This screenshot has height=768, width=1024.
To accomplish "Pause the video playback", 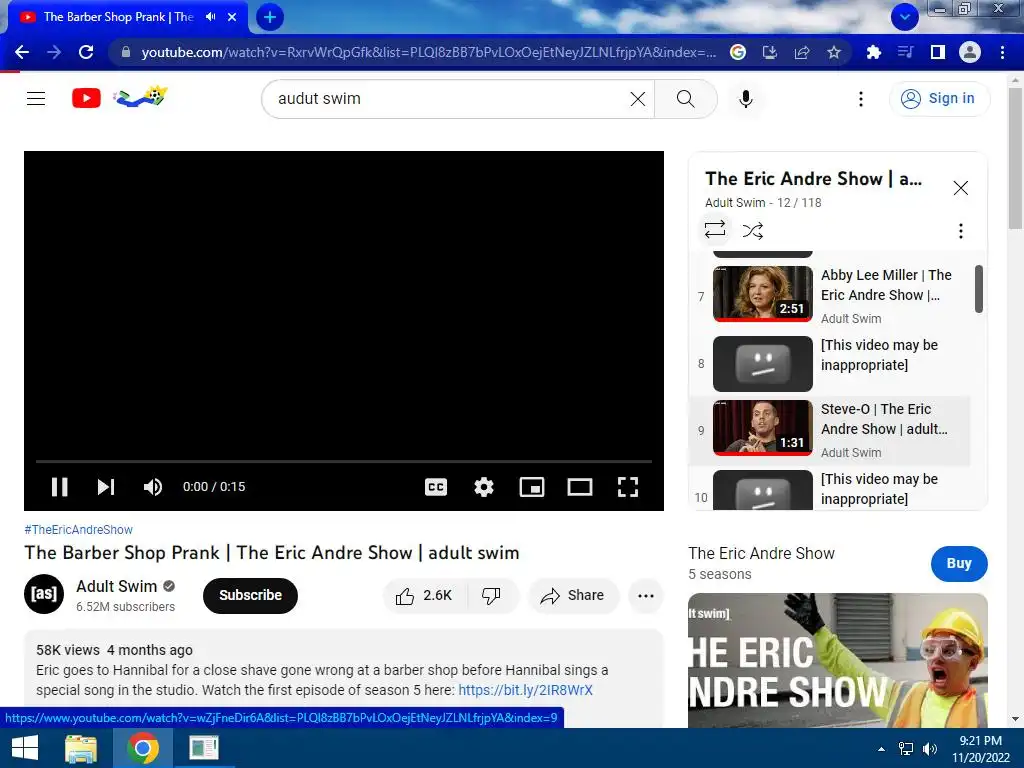I will pos(59,487).
